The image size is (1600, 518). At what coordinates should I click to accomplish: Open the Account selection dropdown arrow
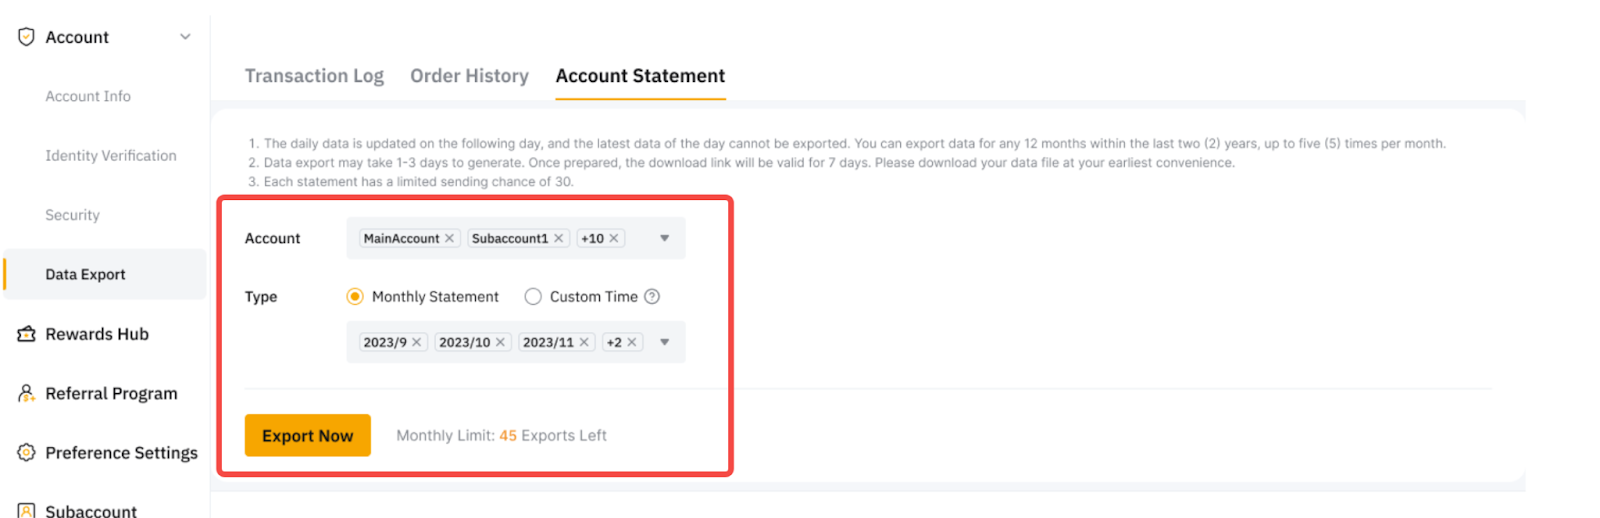(x=664, y=238)
